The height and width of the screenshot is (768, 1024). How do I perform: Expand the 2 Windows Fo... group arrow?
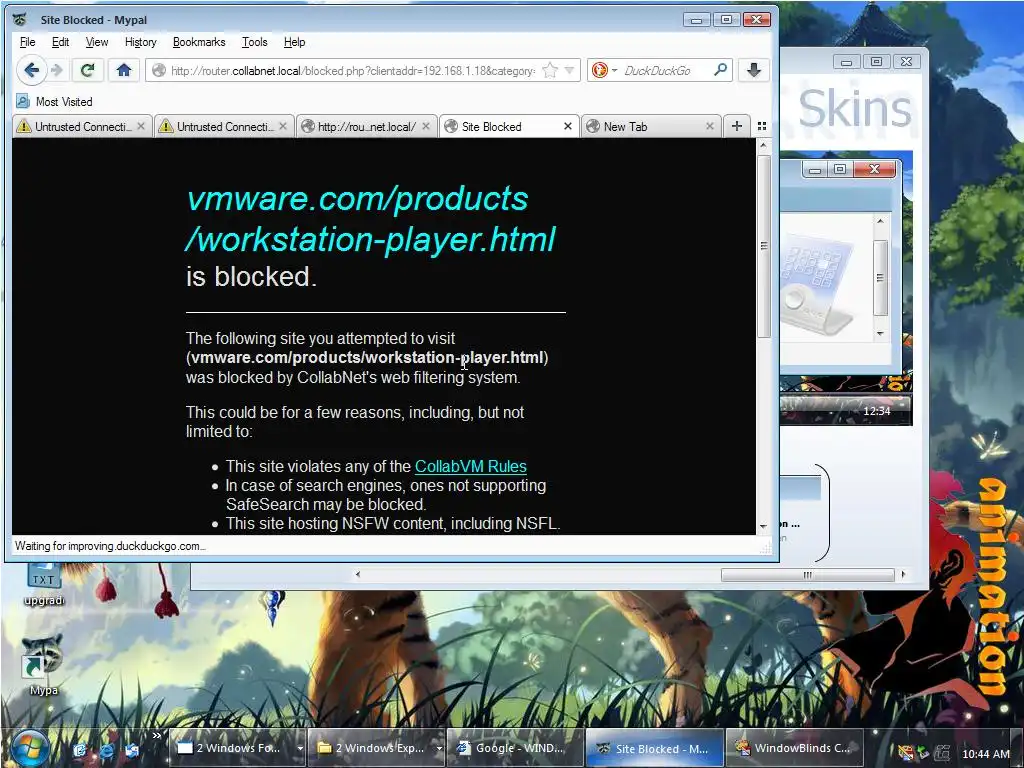pos(300,748)
